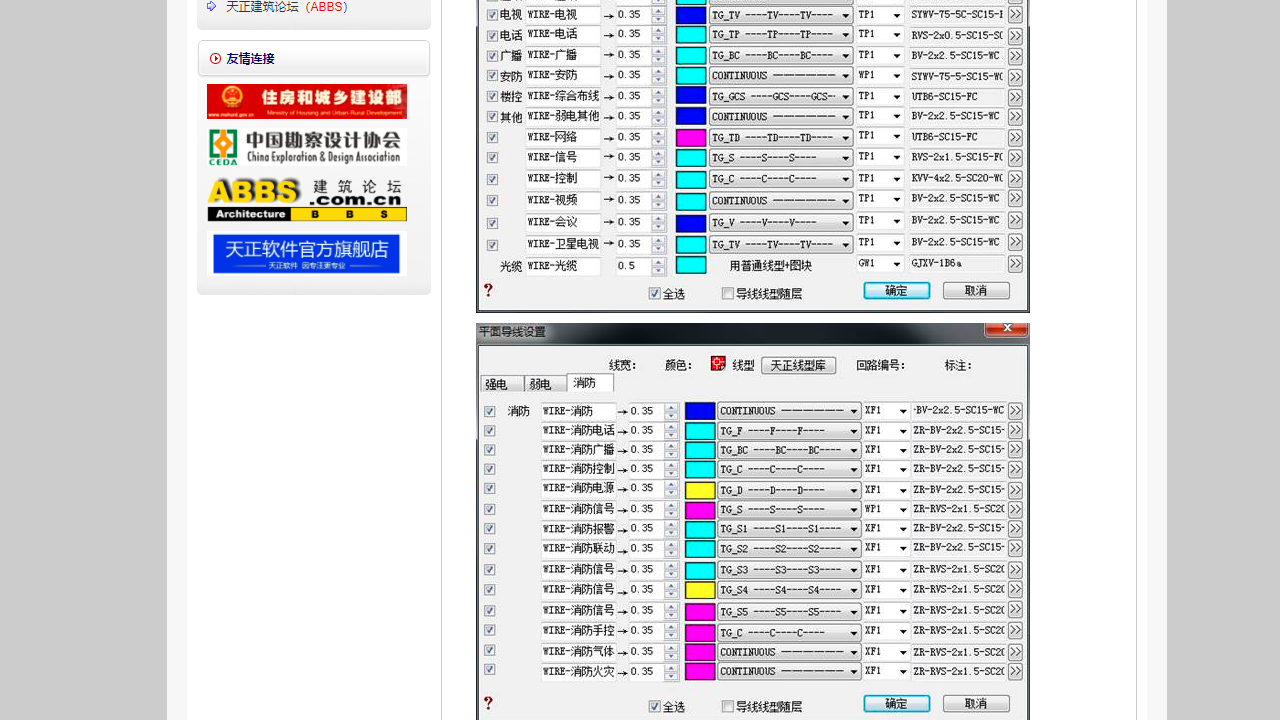Confirm settings with the 确定 button
The width and height of the screenshot is (1280, 720).
(x=896, y=703)
